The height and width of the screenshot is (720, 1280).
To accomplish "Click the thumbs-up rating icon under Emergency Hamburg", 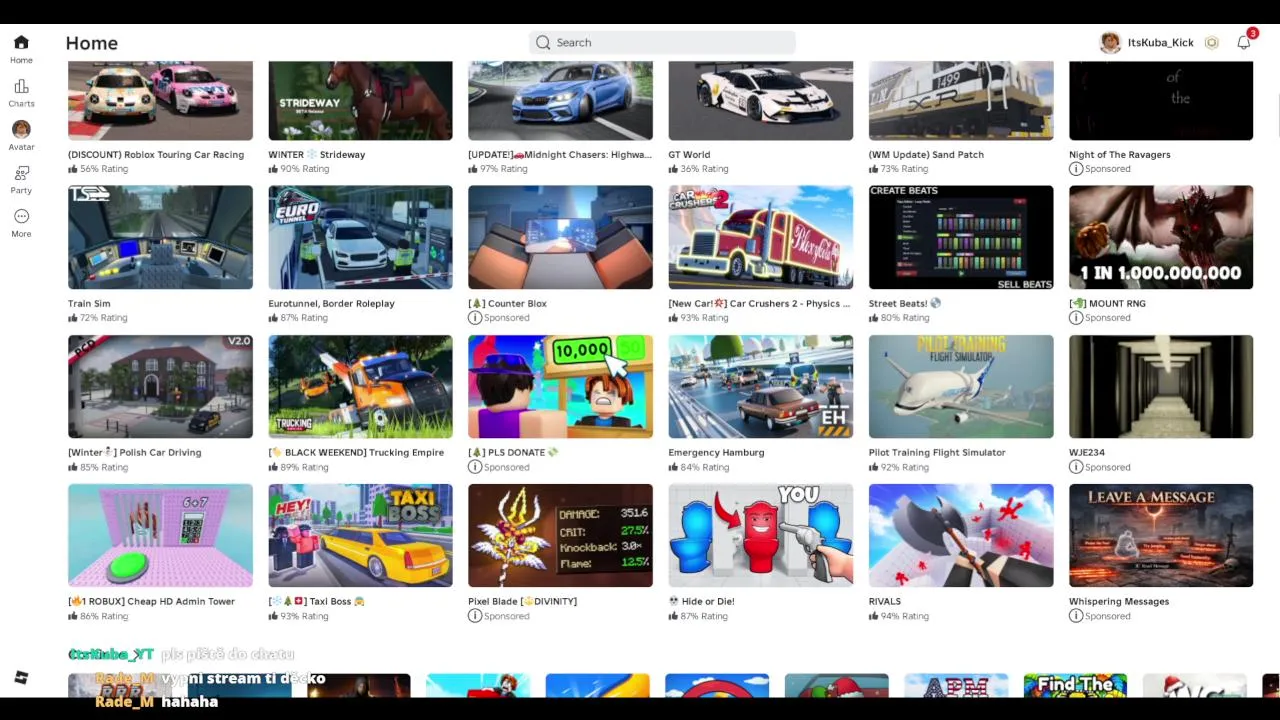I will click(x=674, y=467).
